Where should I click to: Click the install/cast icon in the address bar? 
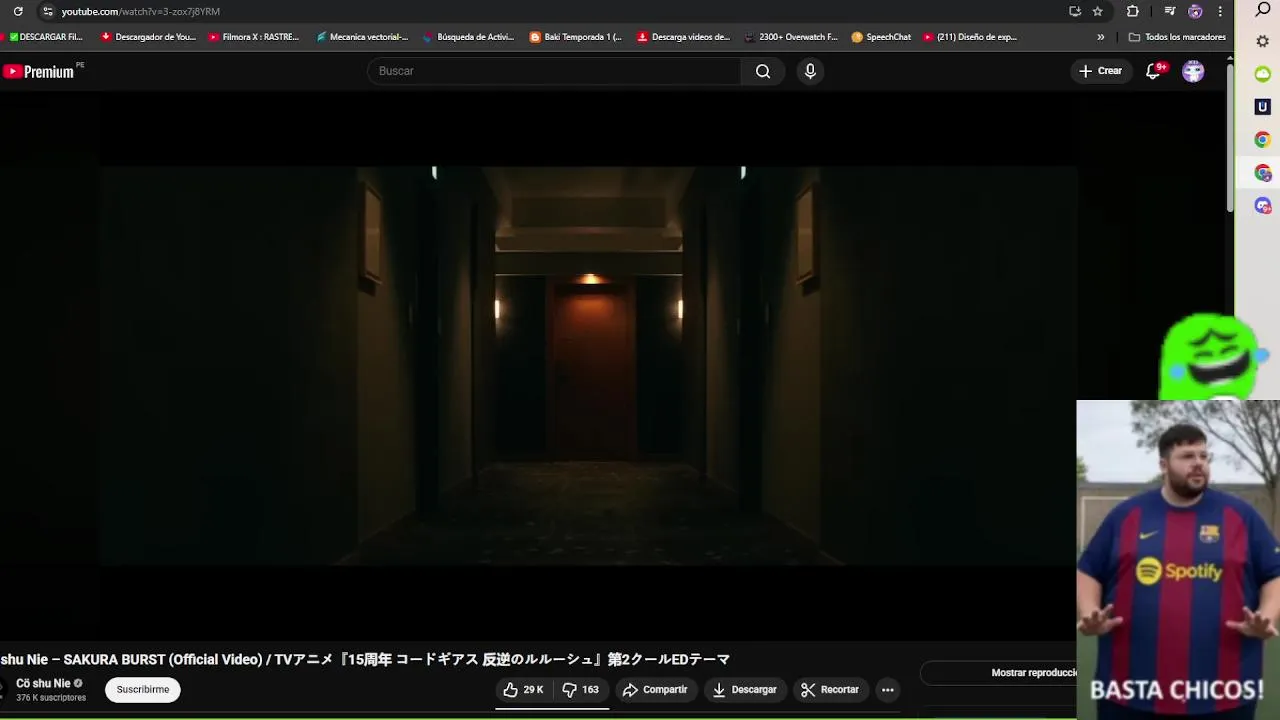click(x=1075, y=11)
